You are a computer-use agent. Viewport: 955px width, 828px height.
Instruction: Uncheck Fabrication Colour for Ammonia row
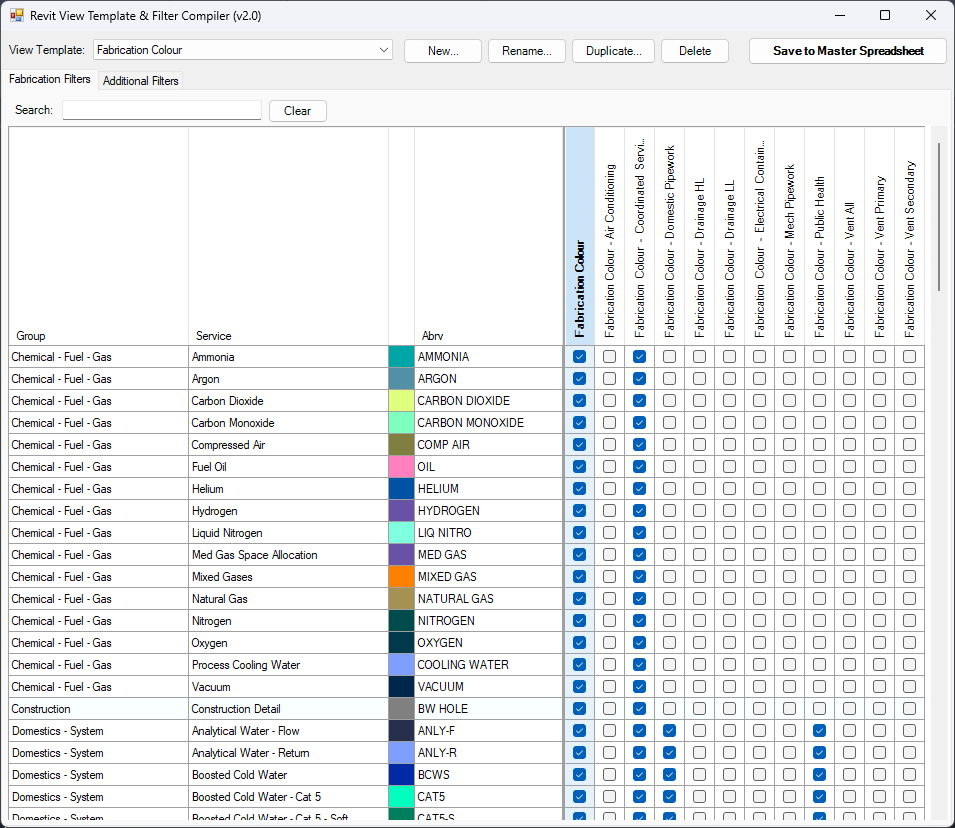point(579,356)
